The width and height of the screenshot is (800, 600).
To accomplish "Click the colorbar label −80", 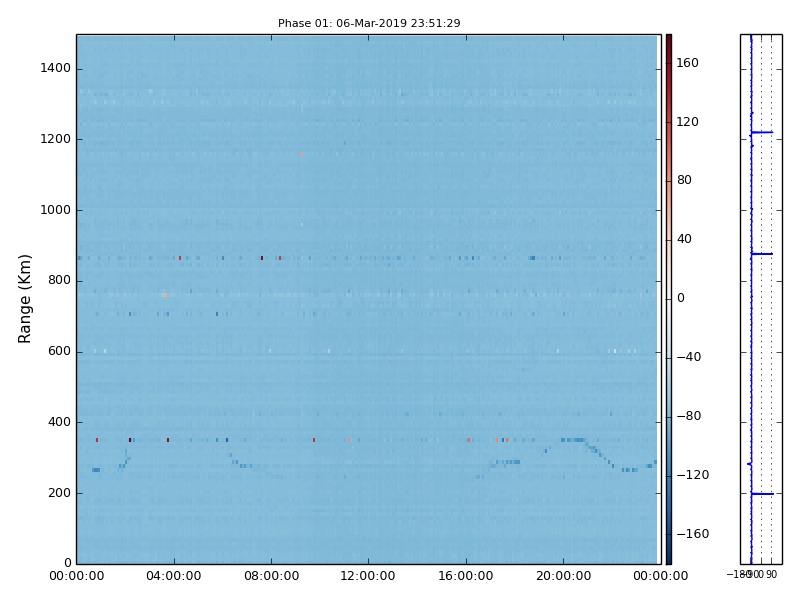I will (x=689, y=416).
